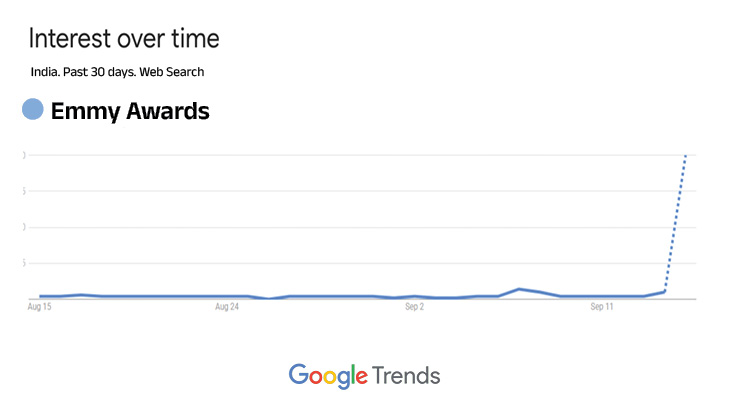
Task: Select the Sep 11 date label
Action: tap(602, 307)
